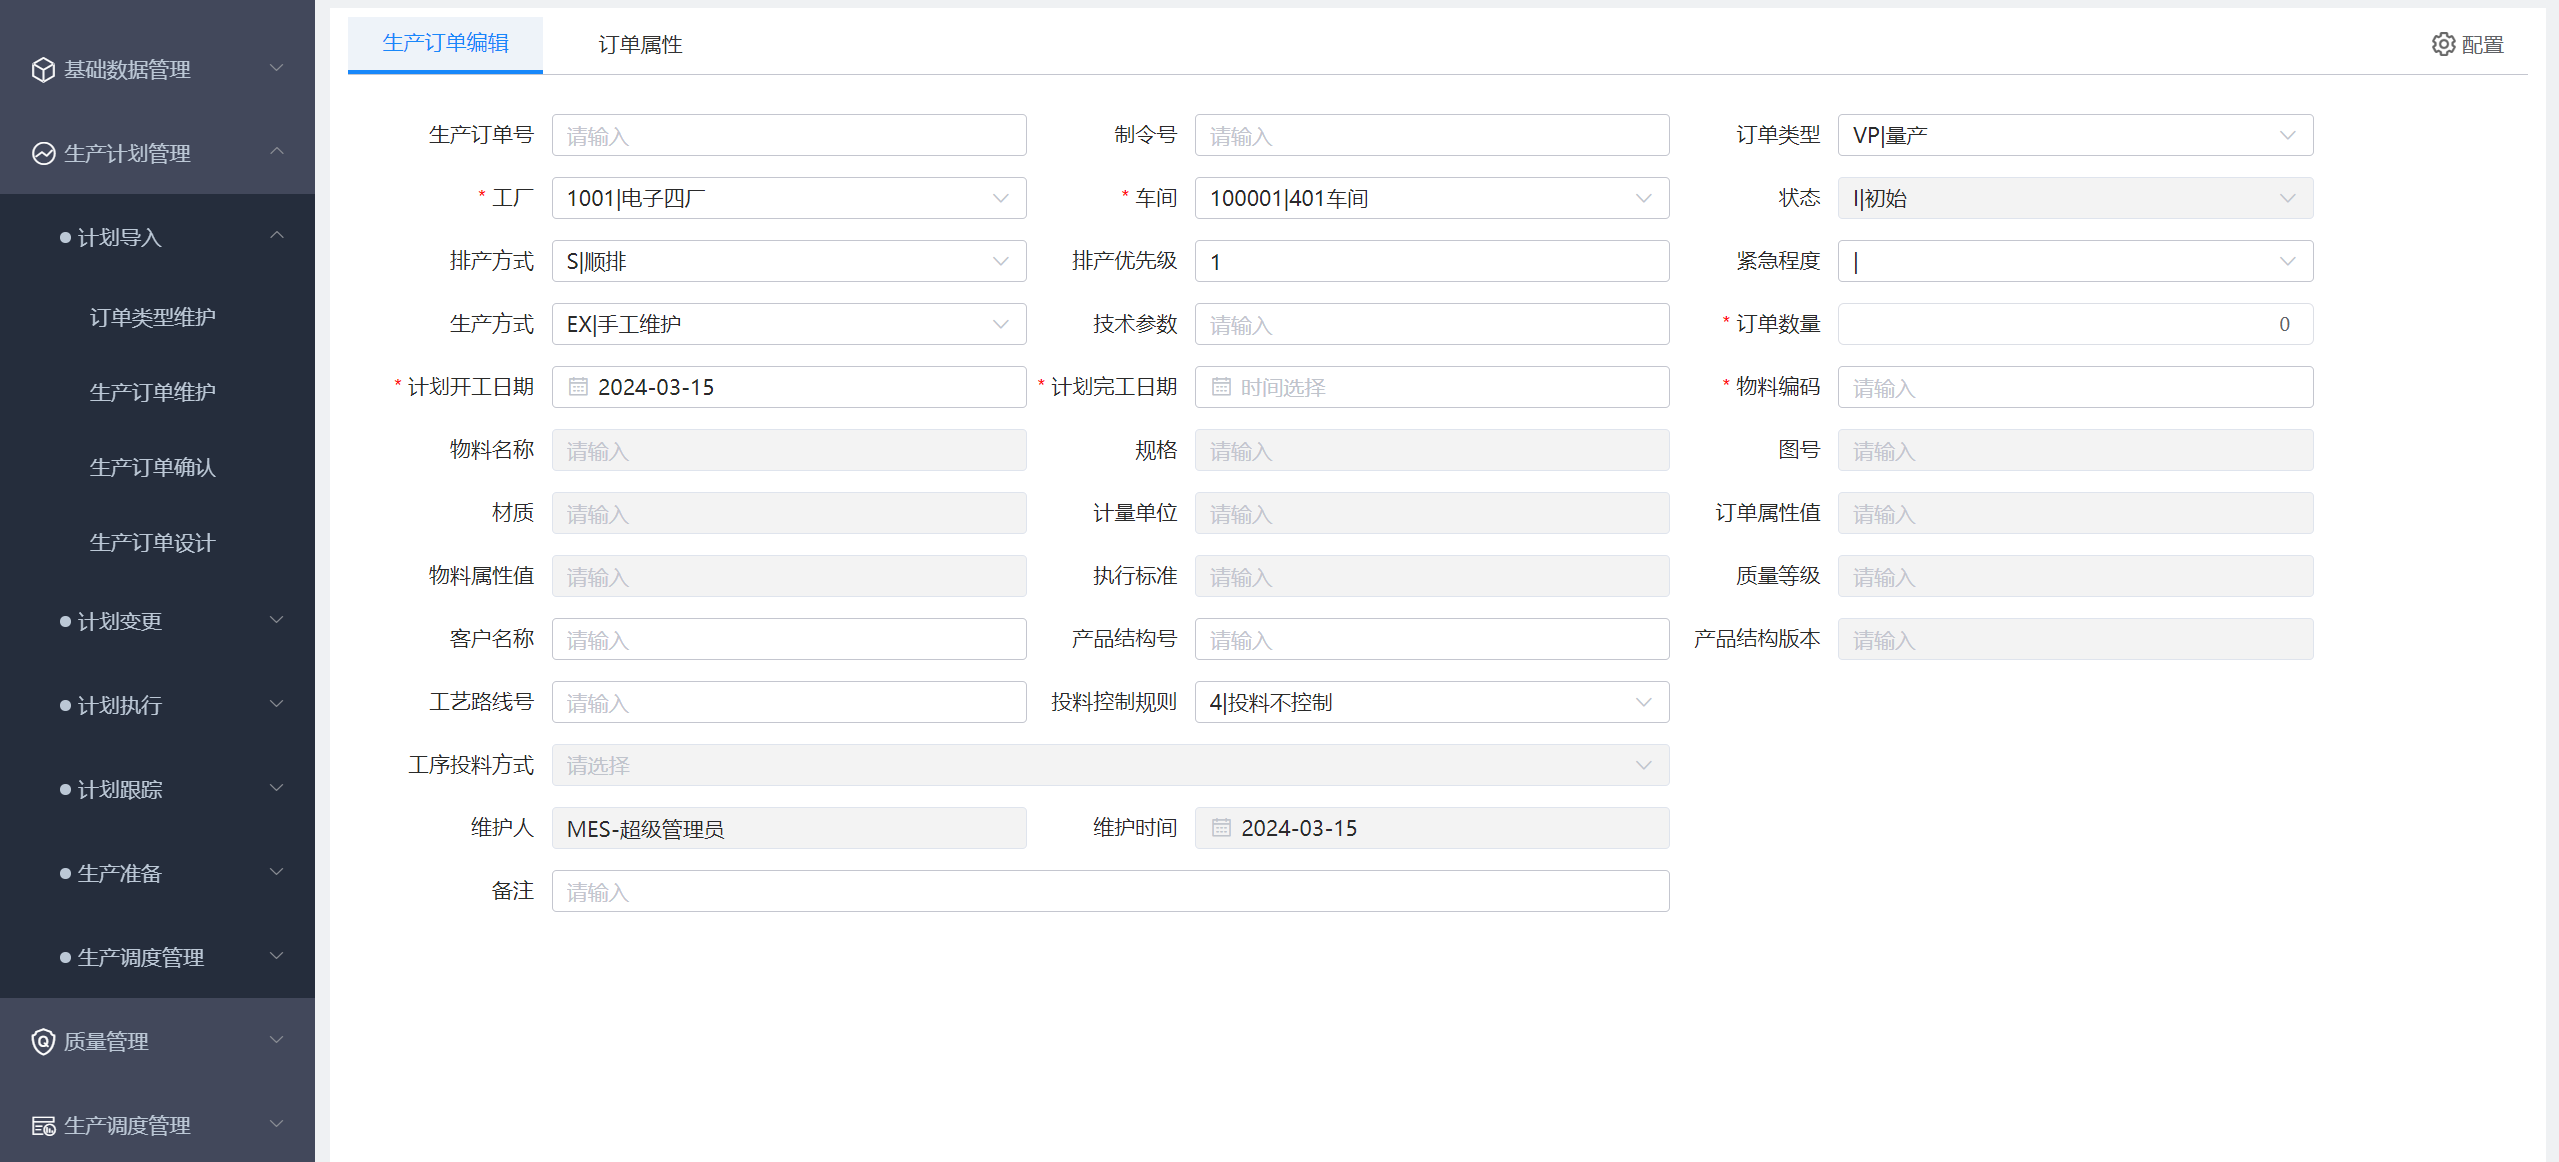This screenshot has height=1162, width=2559.
Task: Open the 订单类型 dropdown
Action: tap(2075, 135)
